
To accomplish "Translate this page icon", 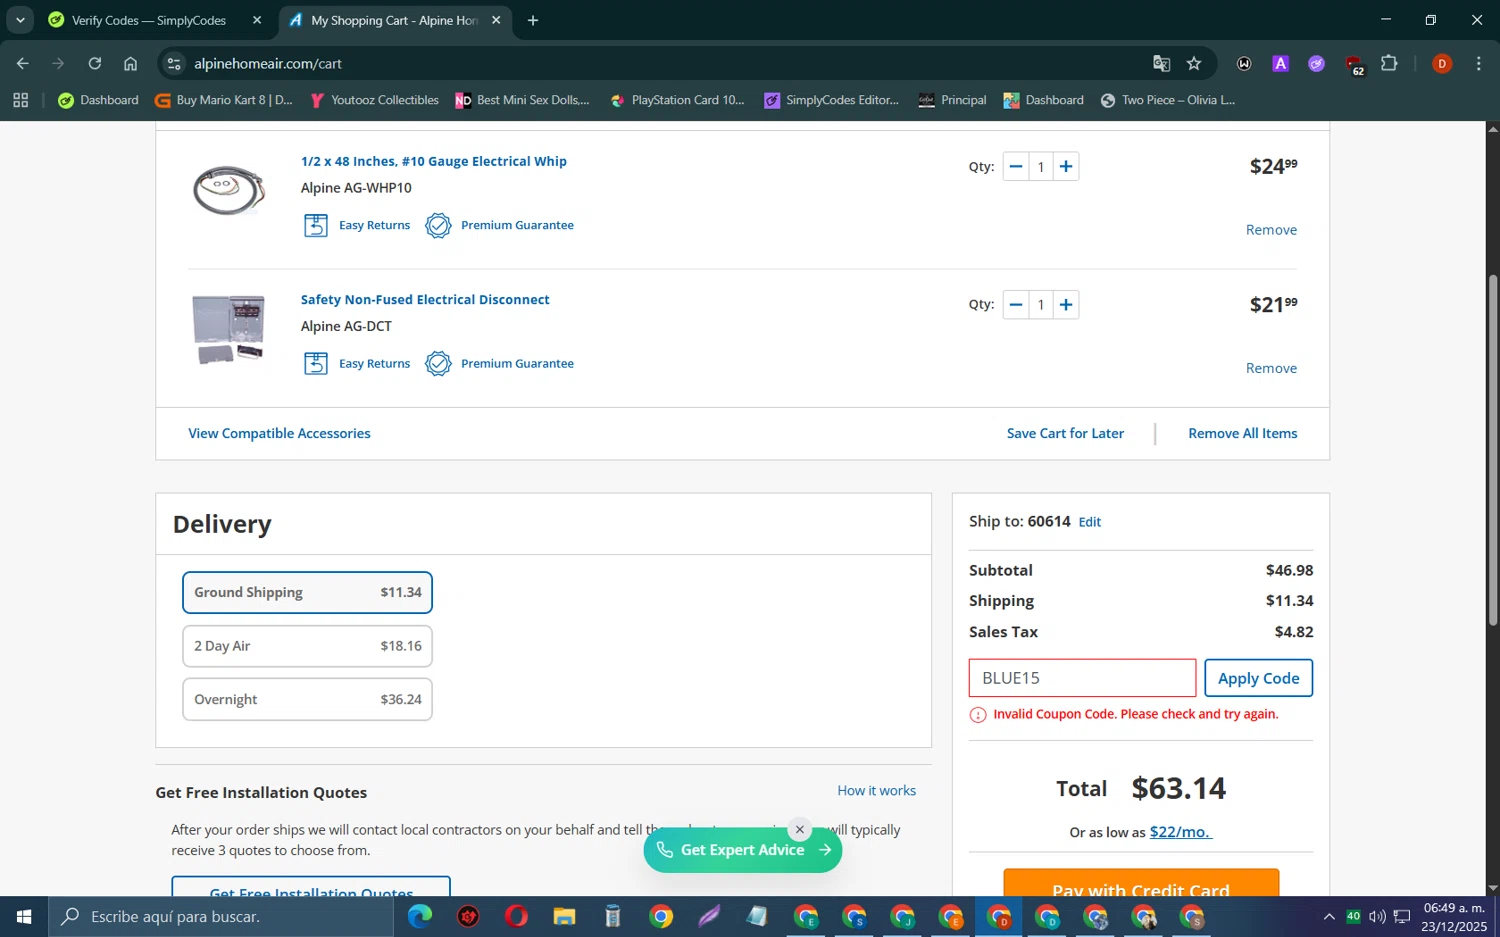I will [1161, 63].
